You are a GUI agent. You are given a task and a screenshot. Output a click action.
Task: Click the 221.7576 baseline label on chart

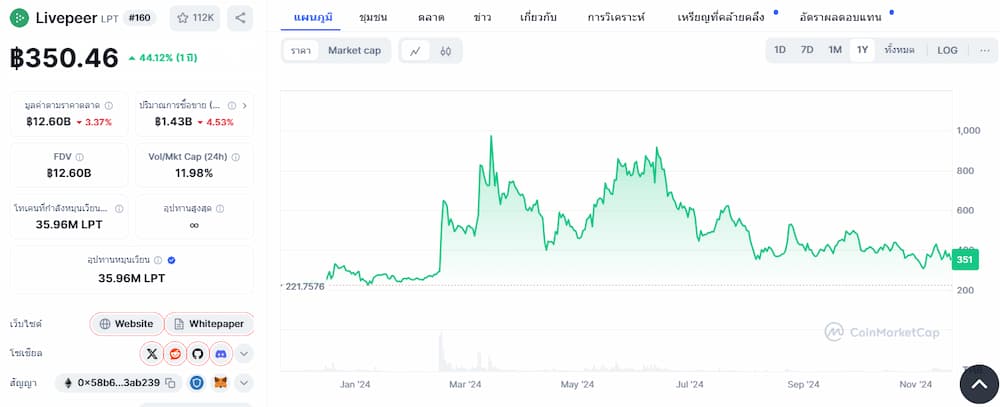[x=304, y=286]
